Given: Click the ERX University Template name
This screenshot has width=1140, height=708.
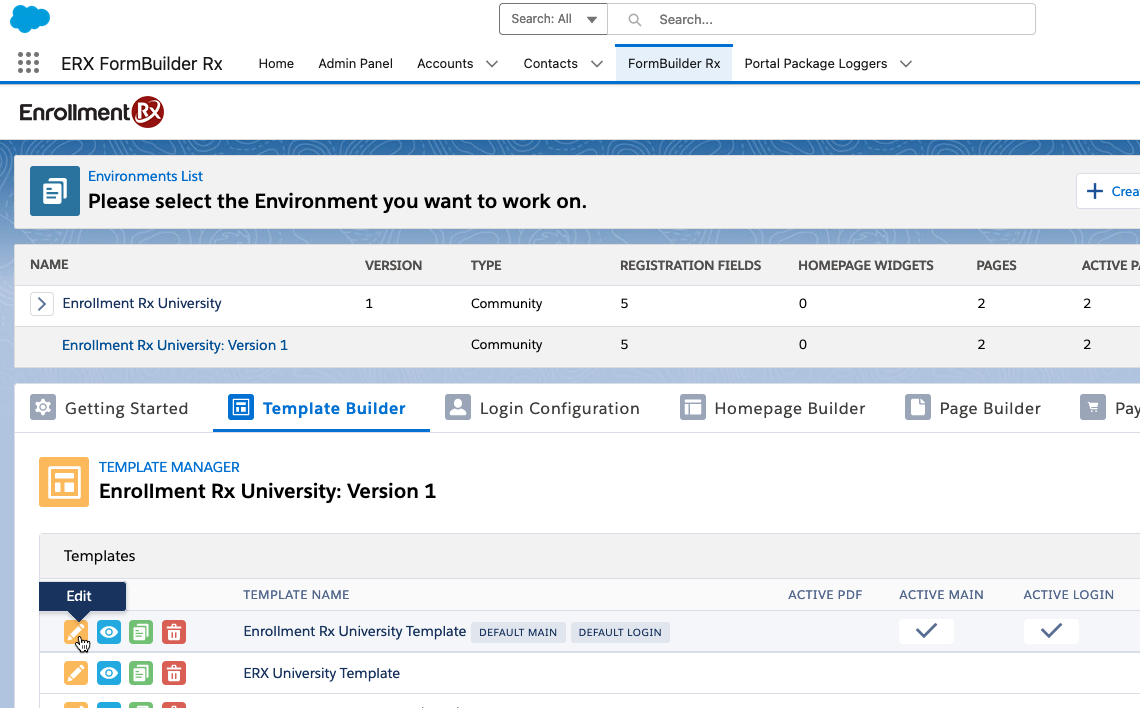Looking at the screenshot, I should tap(321, 673).
